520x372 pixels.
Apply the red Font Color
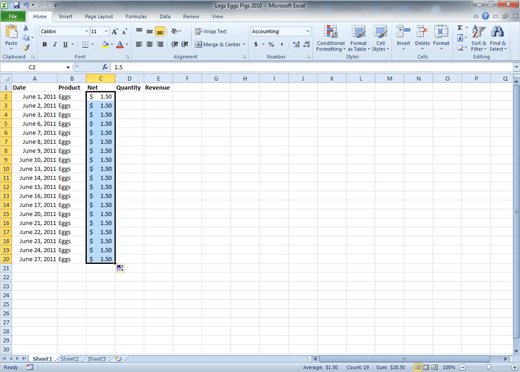(x=120, y=44)
